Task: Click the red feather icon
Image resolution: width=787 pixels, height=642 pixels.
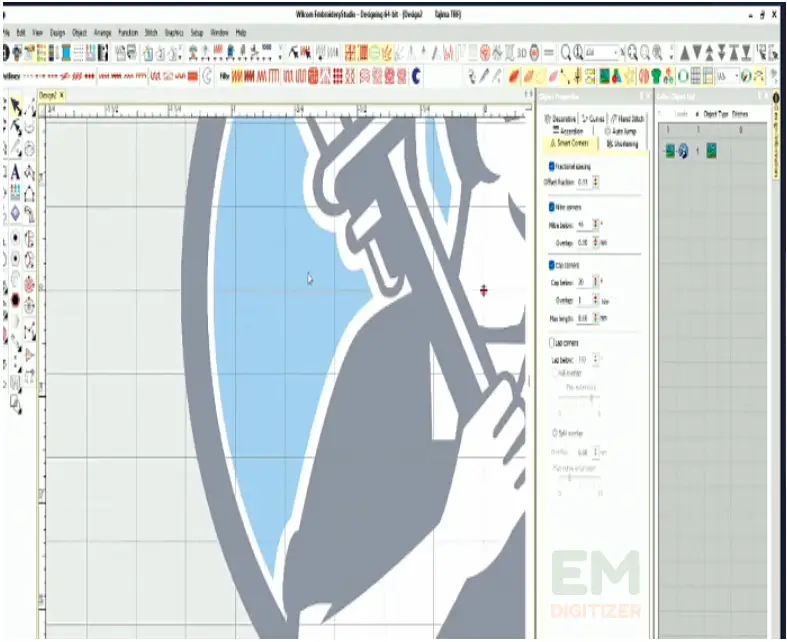Action: (x=514, y=76)
